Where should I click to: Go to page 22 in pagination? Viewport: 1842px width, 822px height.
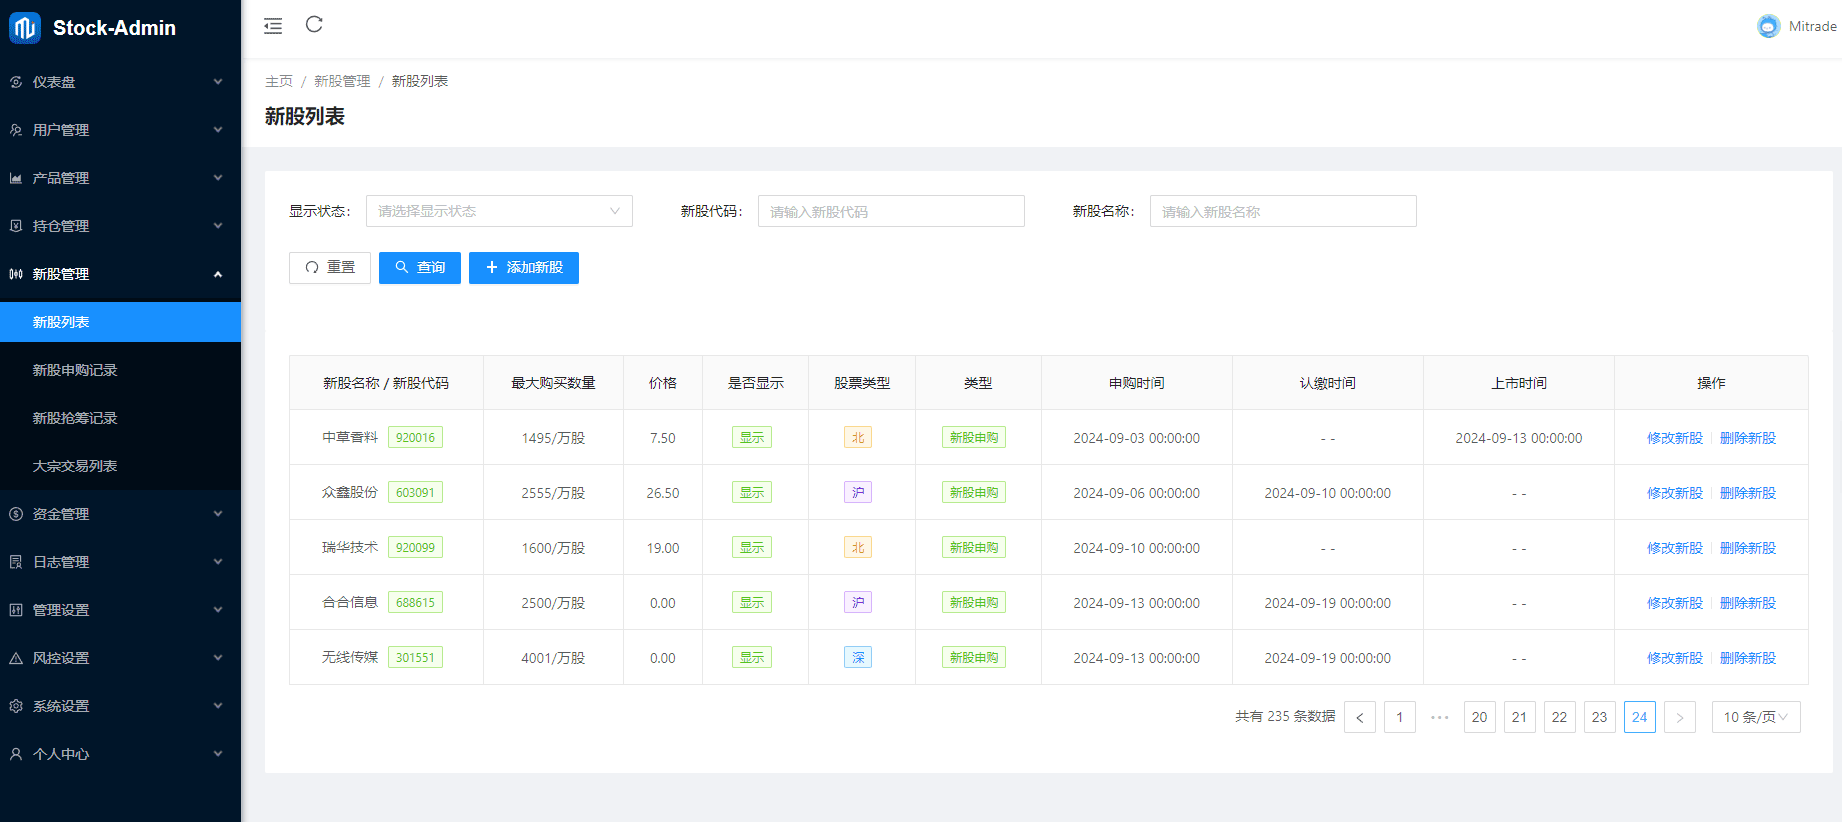coord(1560,717)
